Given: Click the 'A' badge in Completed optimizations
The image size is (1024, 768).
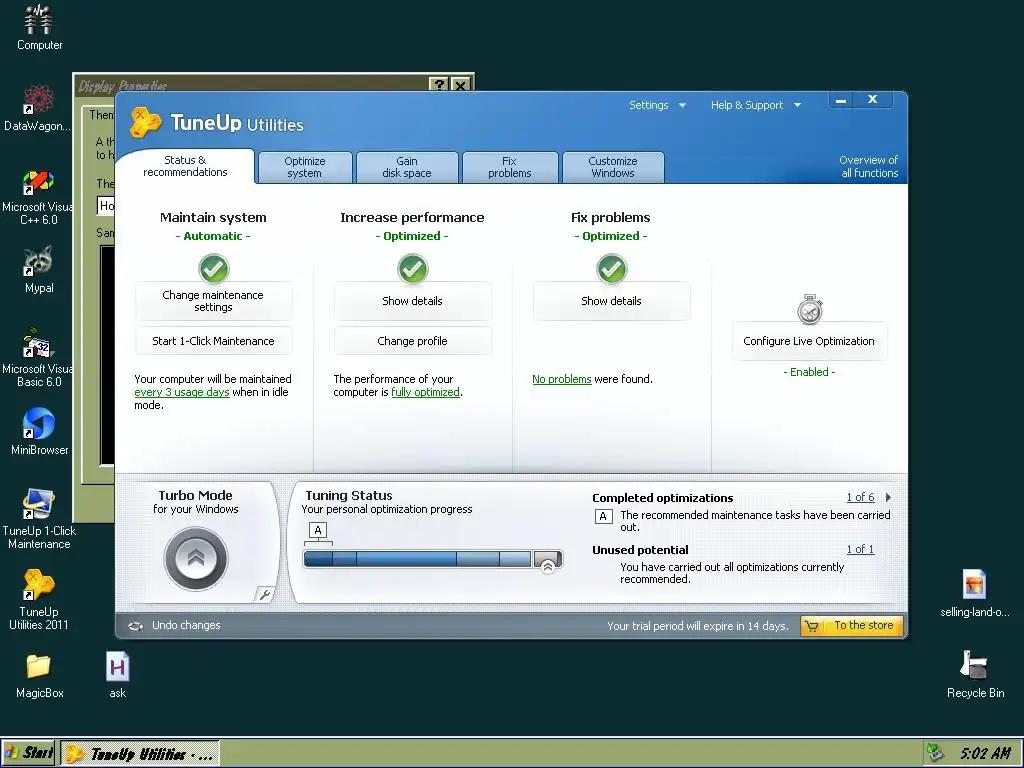Looking at the screenshot, I should (x=603, y=517).
